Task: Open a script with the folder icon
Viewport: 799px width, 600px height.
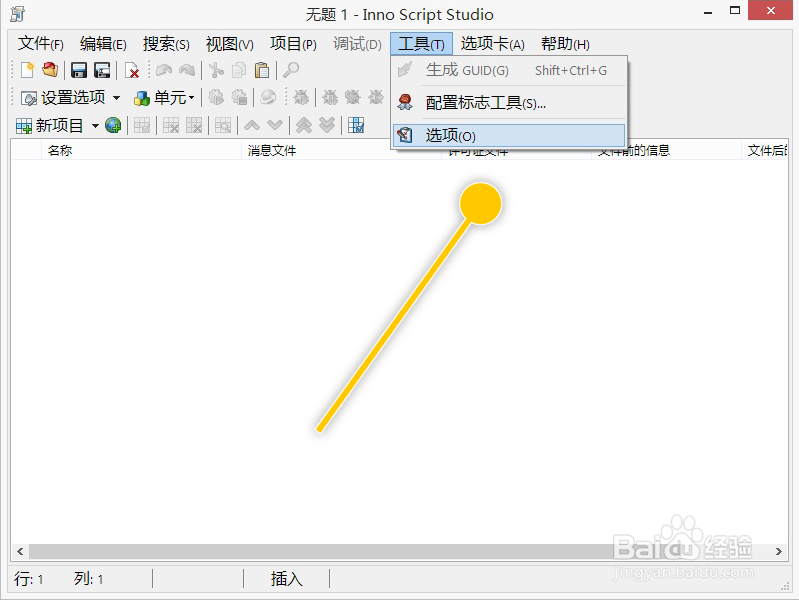Action: pyautogui.click(x=50, y=70)
